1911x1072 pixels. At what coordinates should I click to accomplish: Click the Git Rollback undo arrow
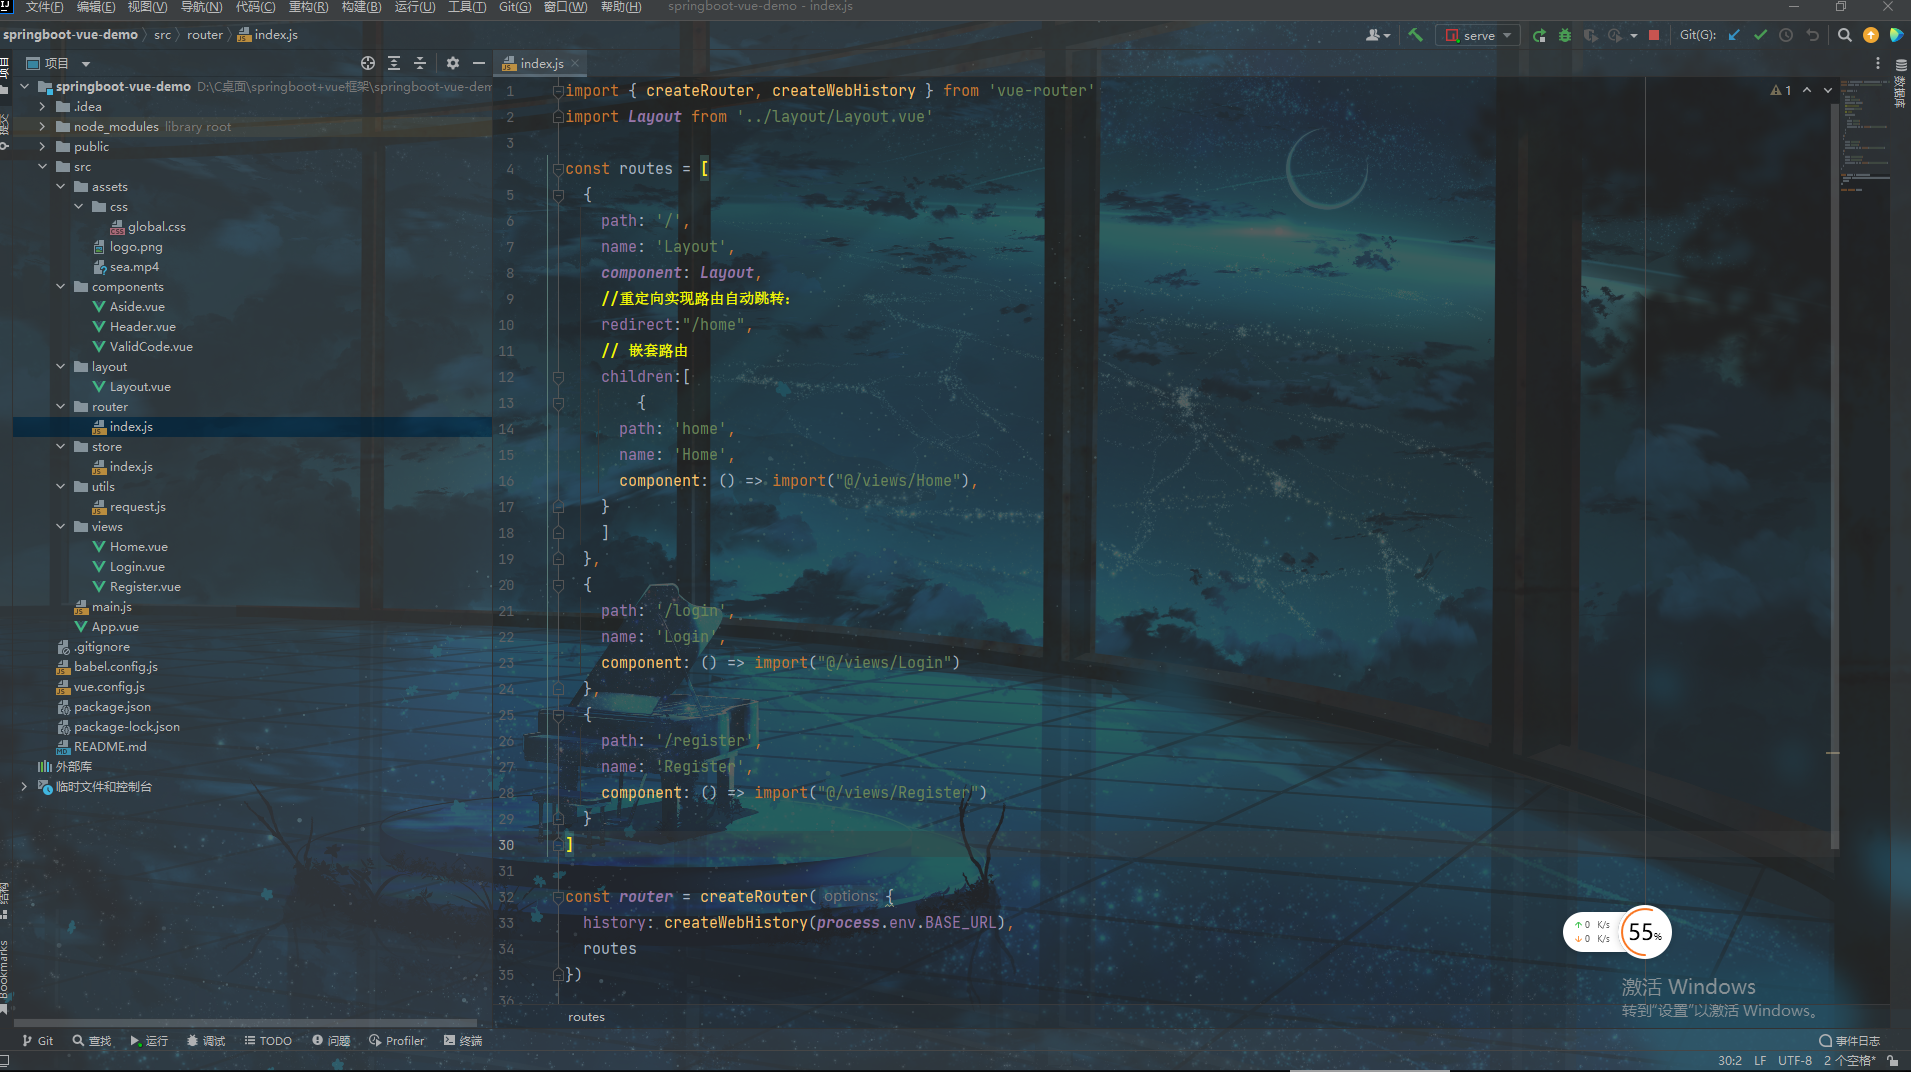click(x=1812, y=35)
